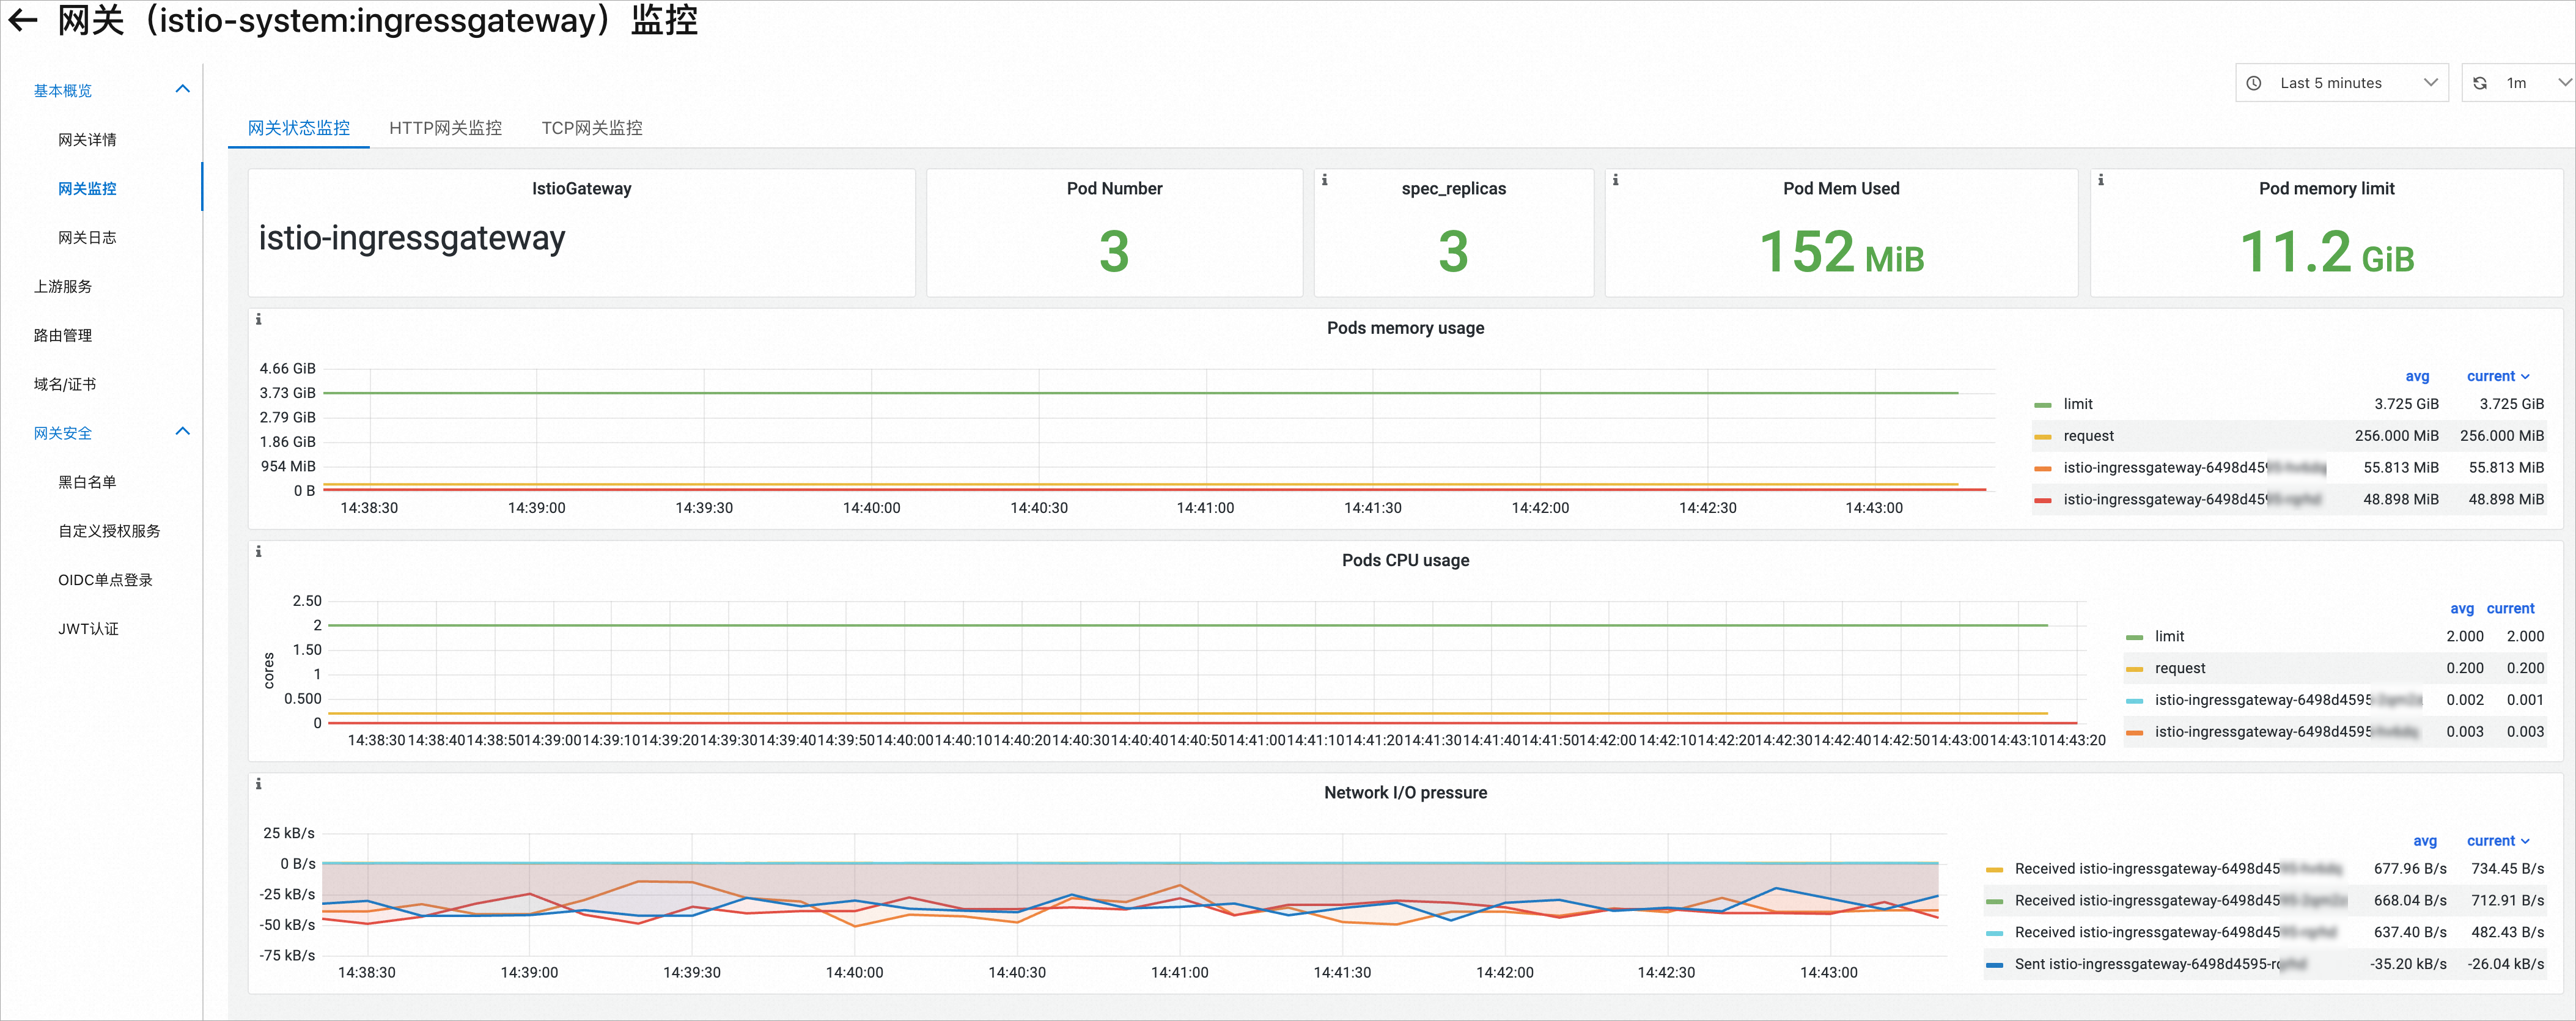Click the Pods memory usage panel title
Screen dimensions: 2576x1021
coord(1405,328)
